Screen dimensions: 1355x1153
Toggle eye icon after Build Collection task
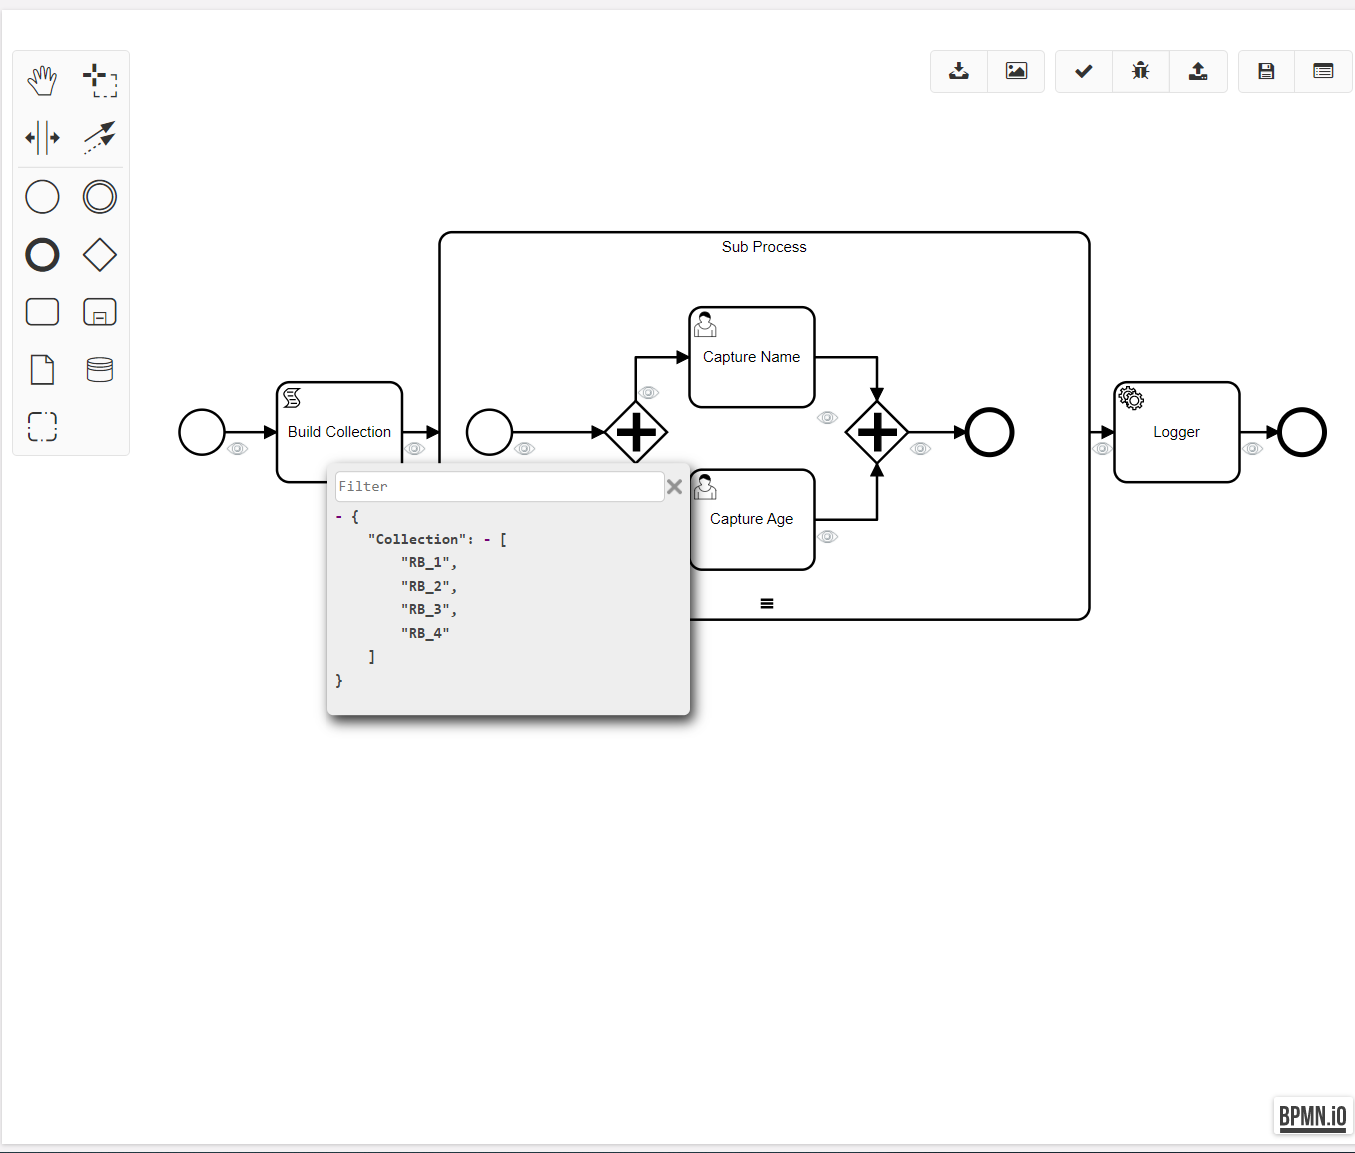(x=415, y=449)
